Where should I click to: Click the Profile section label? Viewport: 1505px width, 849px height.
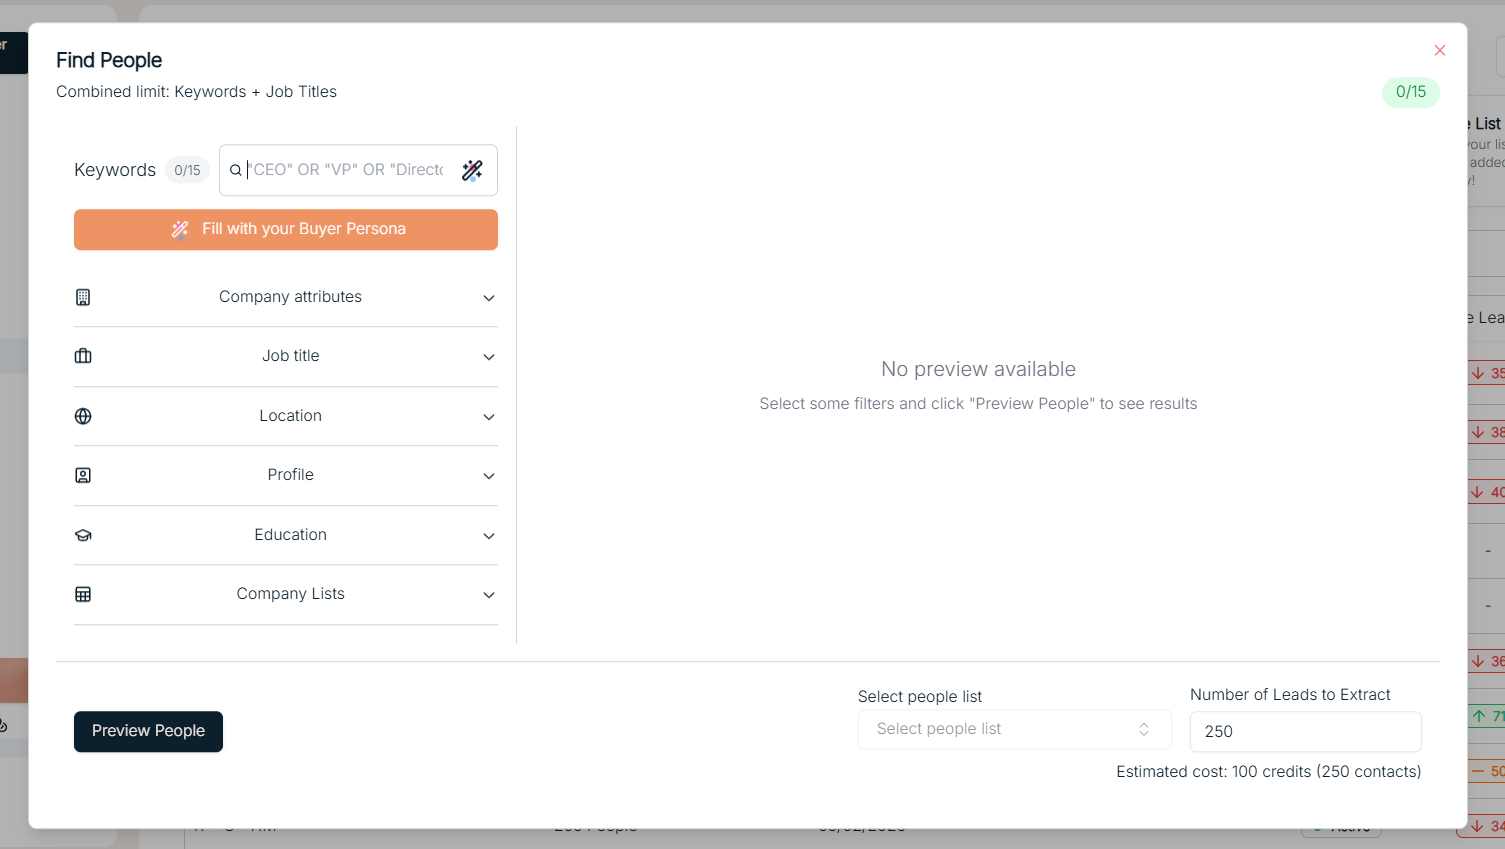pos(291,475)
